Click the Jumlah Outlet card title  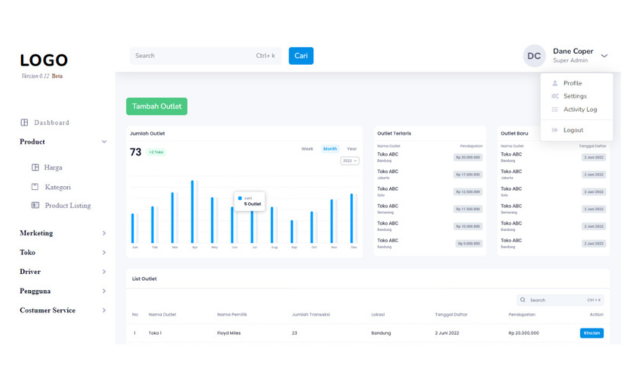(147, 133)
